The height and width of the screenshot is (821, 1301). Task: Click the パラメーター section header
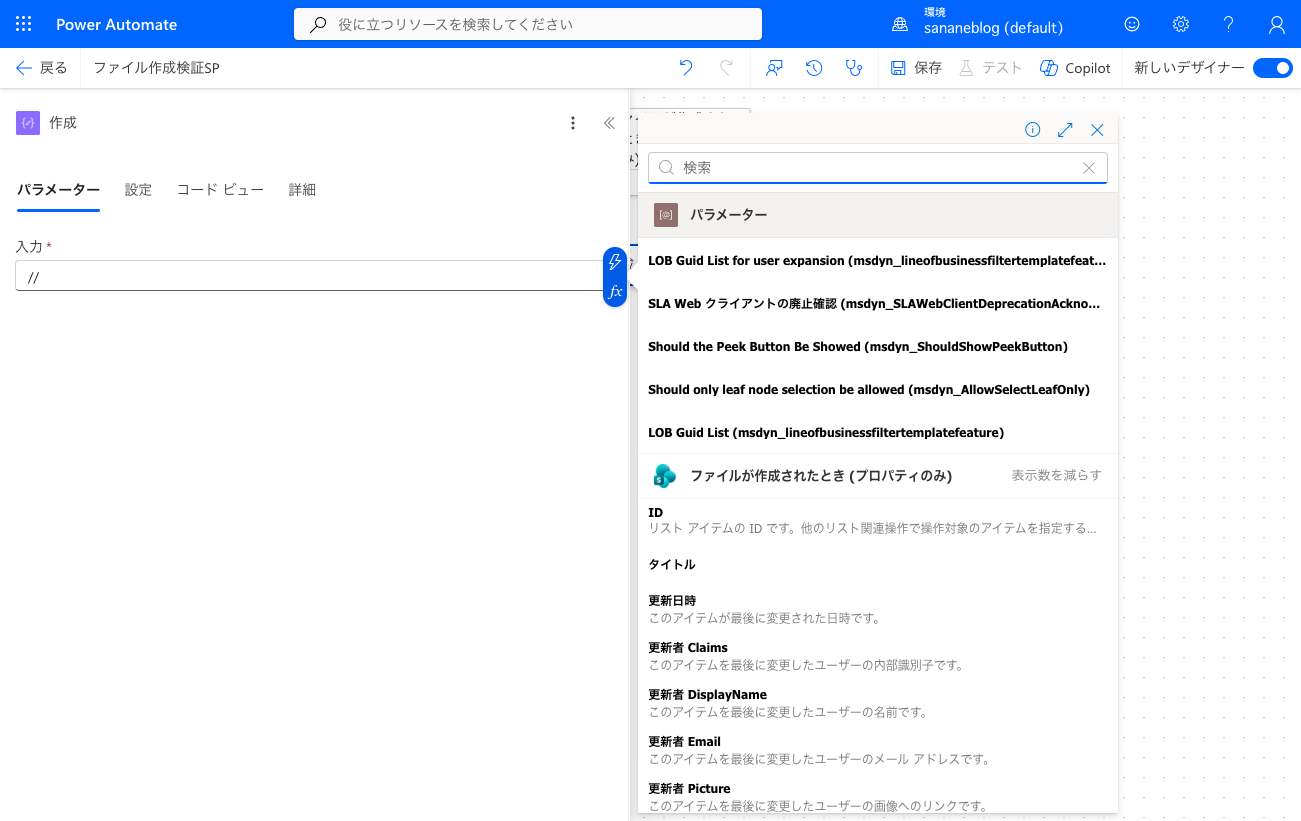(x=878, y=214)
